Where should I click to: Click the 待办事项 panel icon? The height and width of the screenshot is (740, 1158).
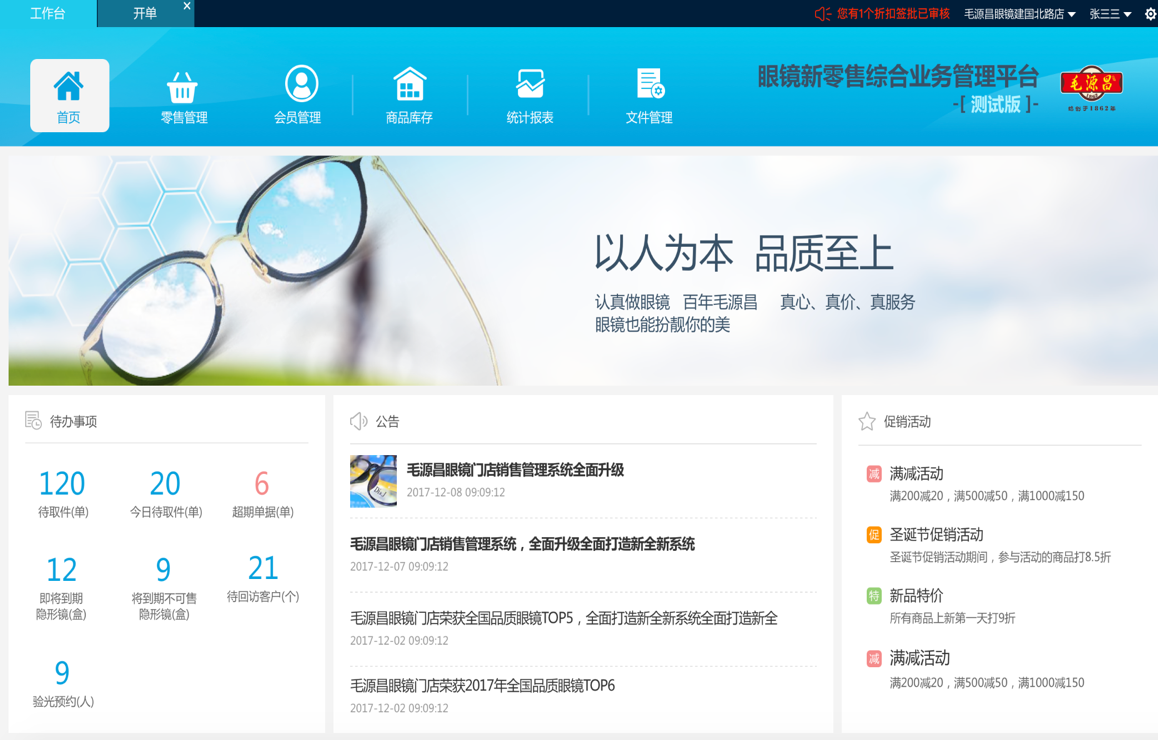coord(33,420)
